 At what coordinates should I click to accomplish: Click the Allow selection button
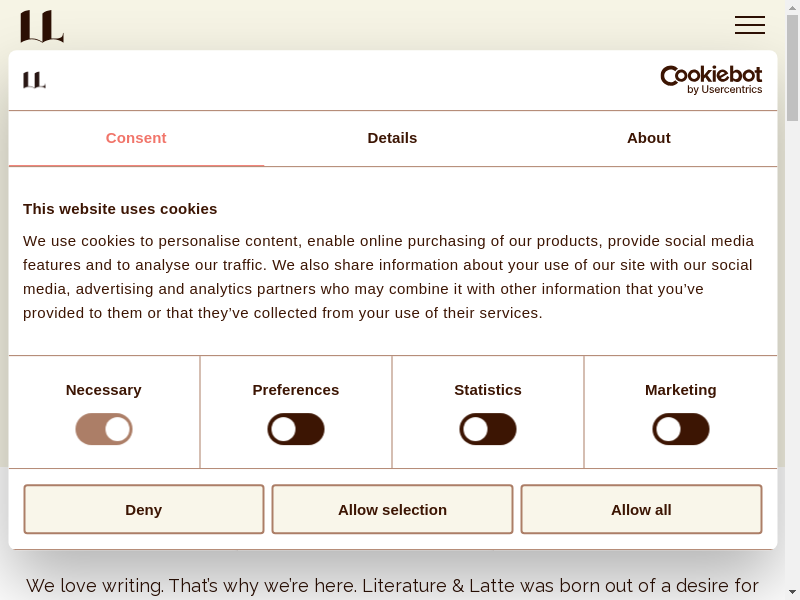pyautogui.click(x=392, y=510)
